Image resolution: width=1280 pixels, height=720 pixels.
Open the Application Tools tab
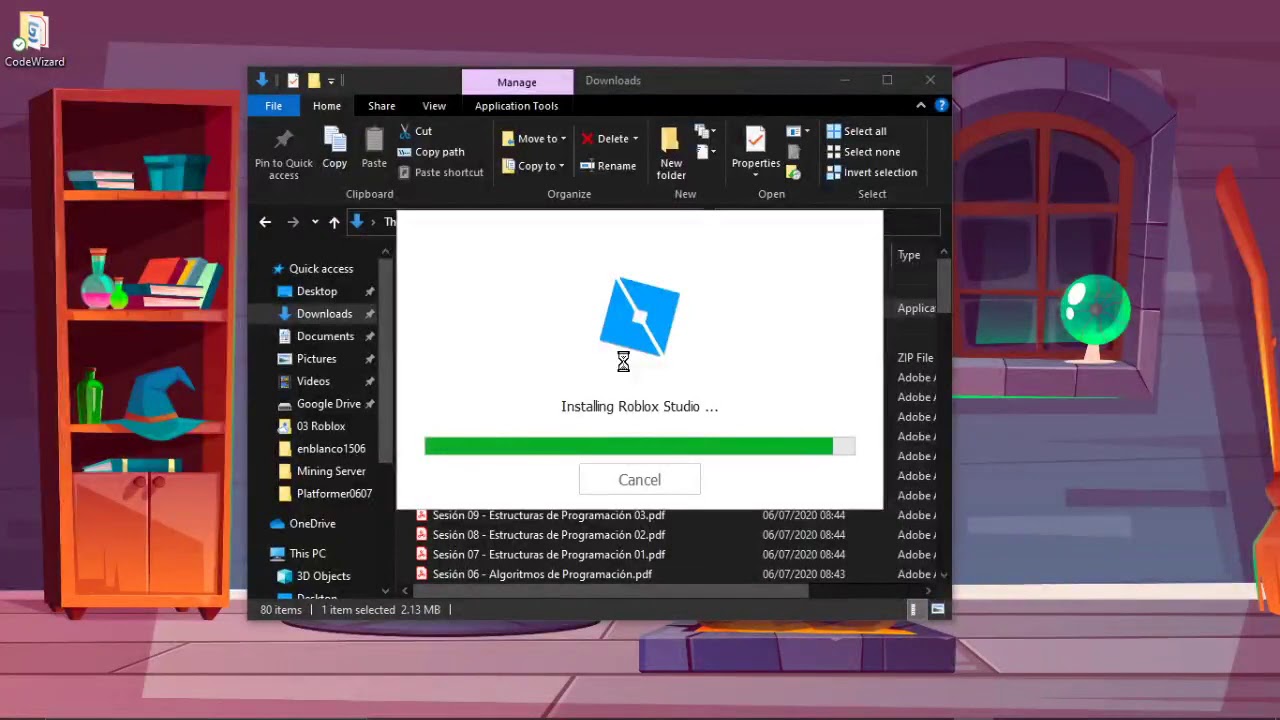517,106
